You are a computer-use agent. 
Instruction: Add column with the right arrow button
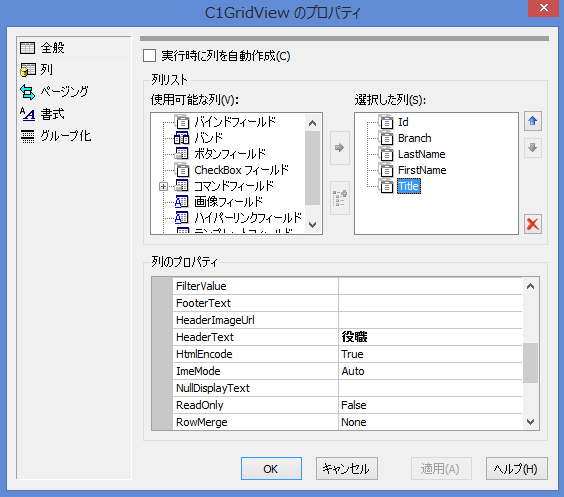click(x=340, y=148)
